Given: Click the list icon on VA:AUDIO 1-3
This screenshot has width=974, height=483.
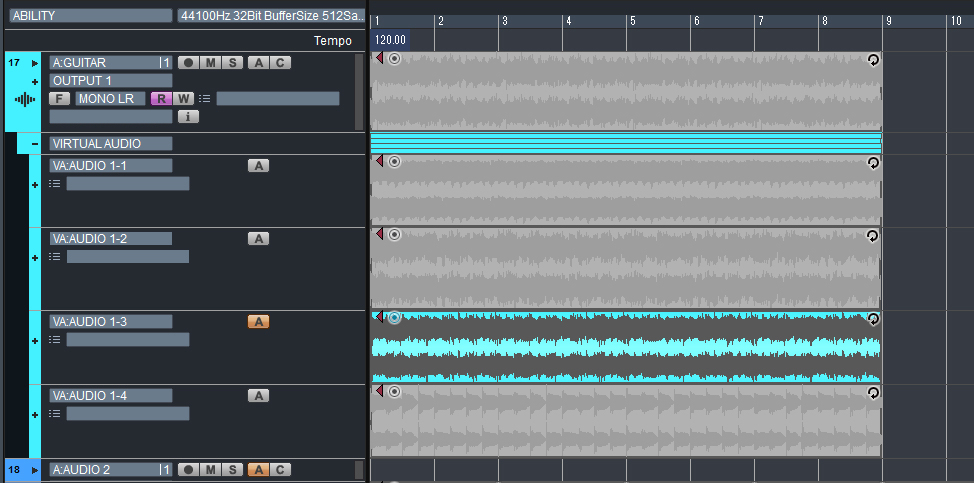Looking at the screenshot, I should pos(55,340).
